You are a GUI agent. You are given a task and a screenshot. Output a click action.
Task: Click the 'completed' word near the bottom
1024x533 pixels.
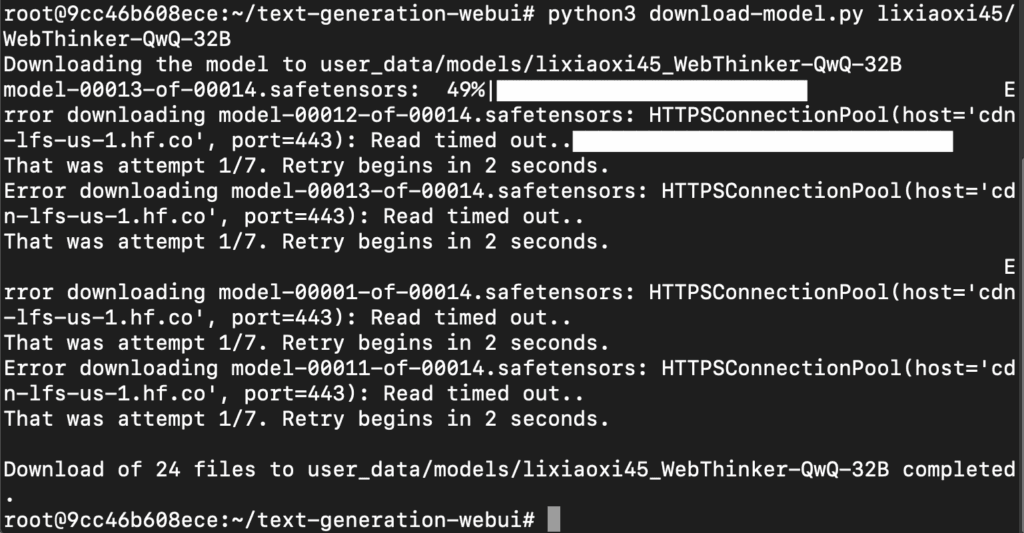click(x=959, y=470)
